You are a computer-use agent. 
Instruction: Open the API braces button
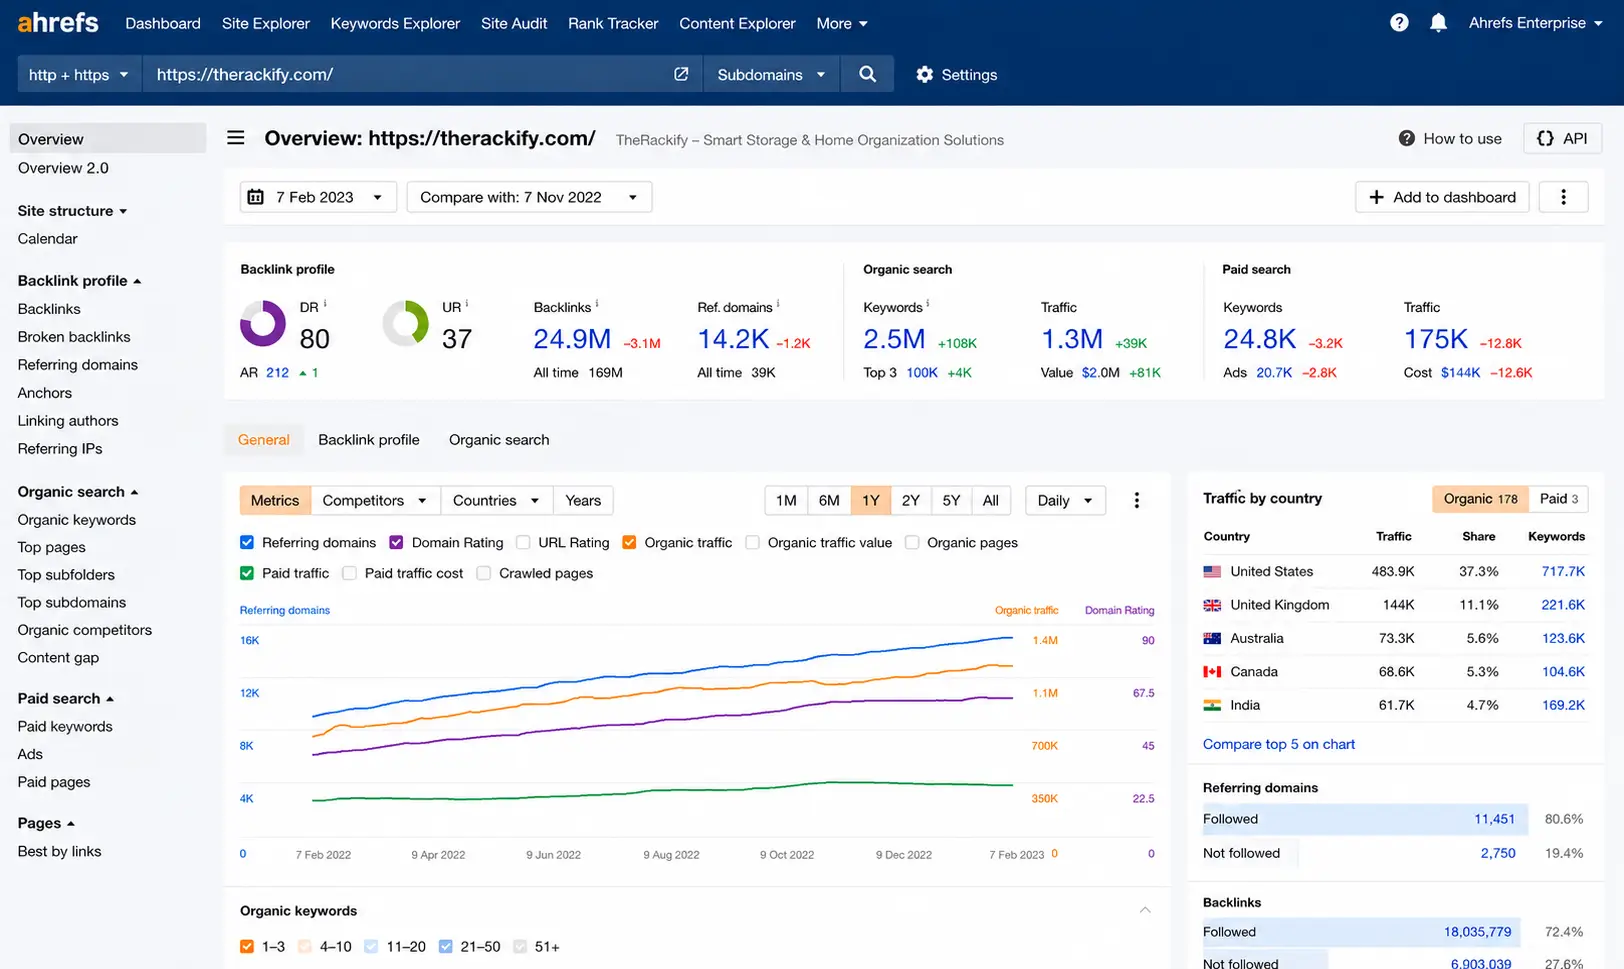coord(1562,138)
